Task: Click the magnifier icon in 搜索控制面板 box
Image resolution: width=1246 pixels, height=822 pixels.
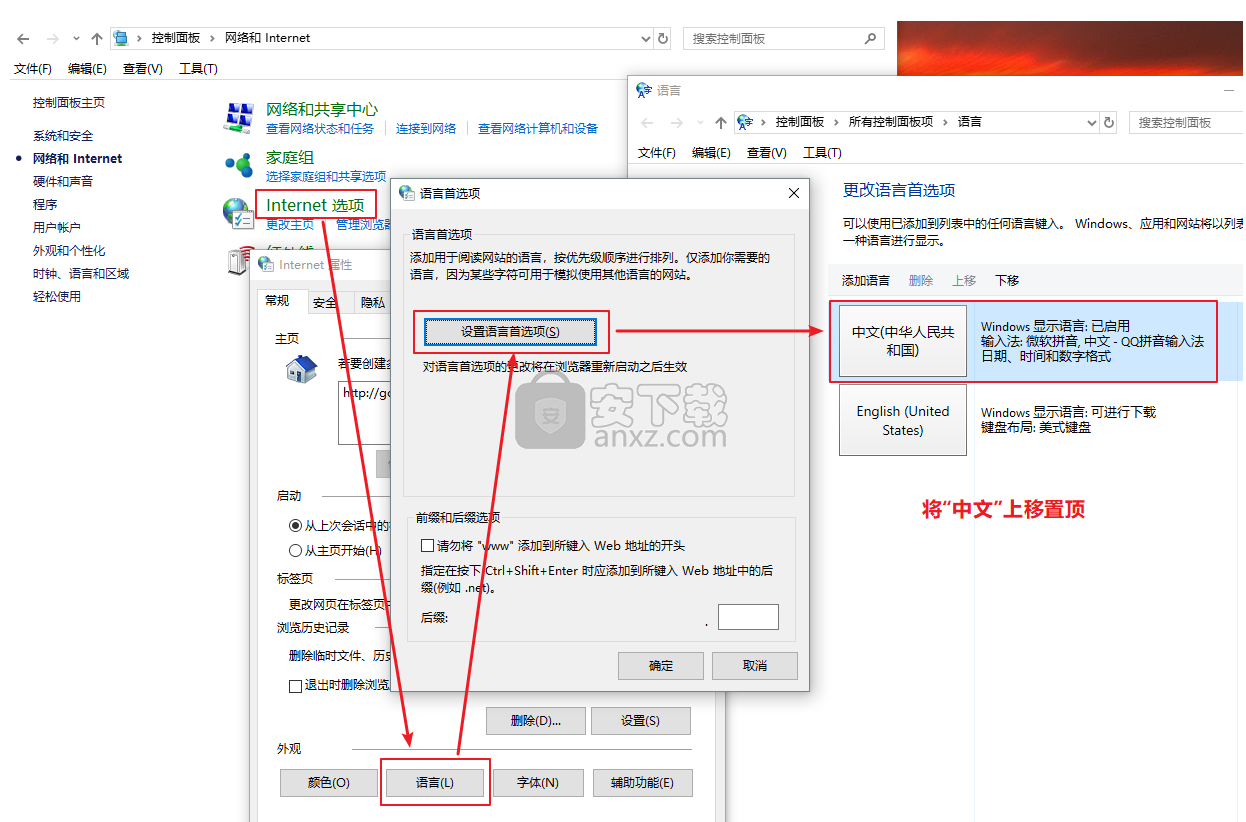Action: pyautogui.click(x=871, y=38)
